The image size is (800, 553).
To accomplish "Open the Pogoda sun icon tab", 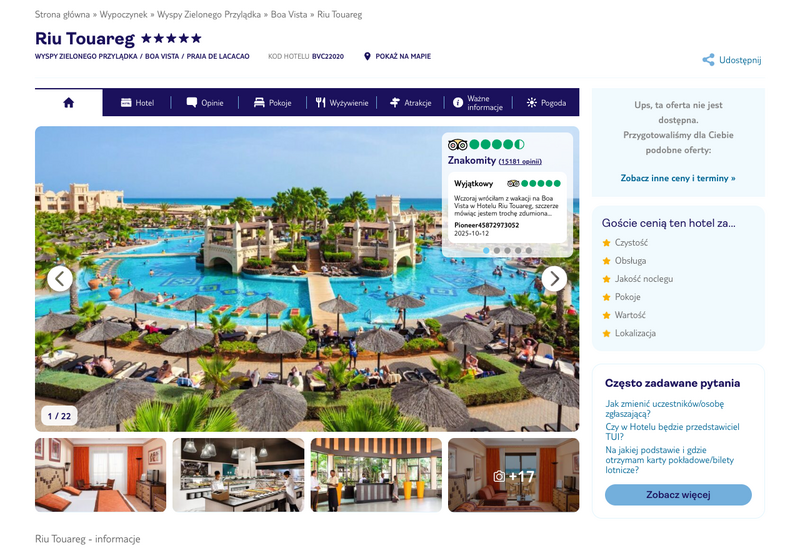I will [546, 103].
